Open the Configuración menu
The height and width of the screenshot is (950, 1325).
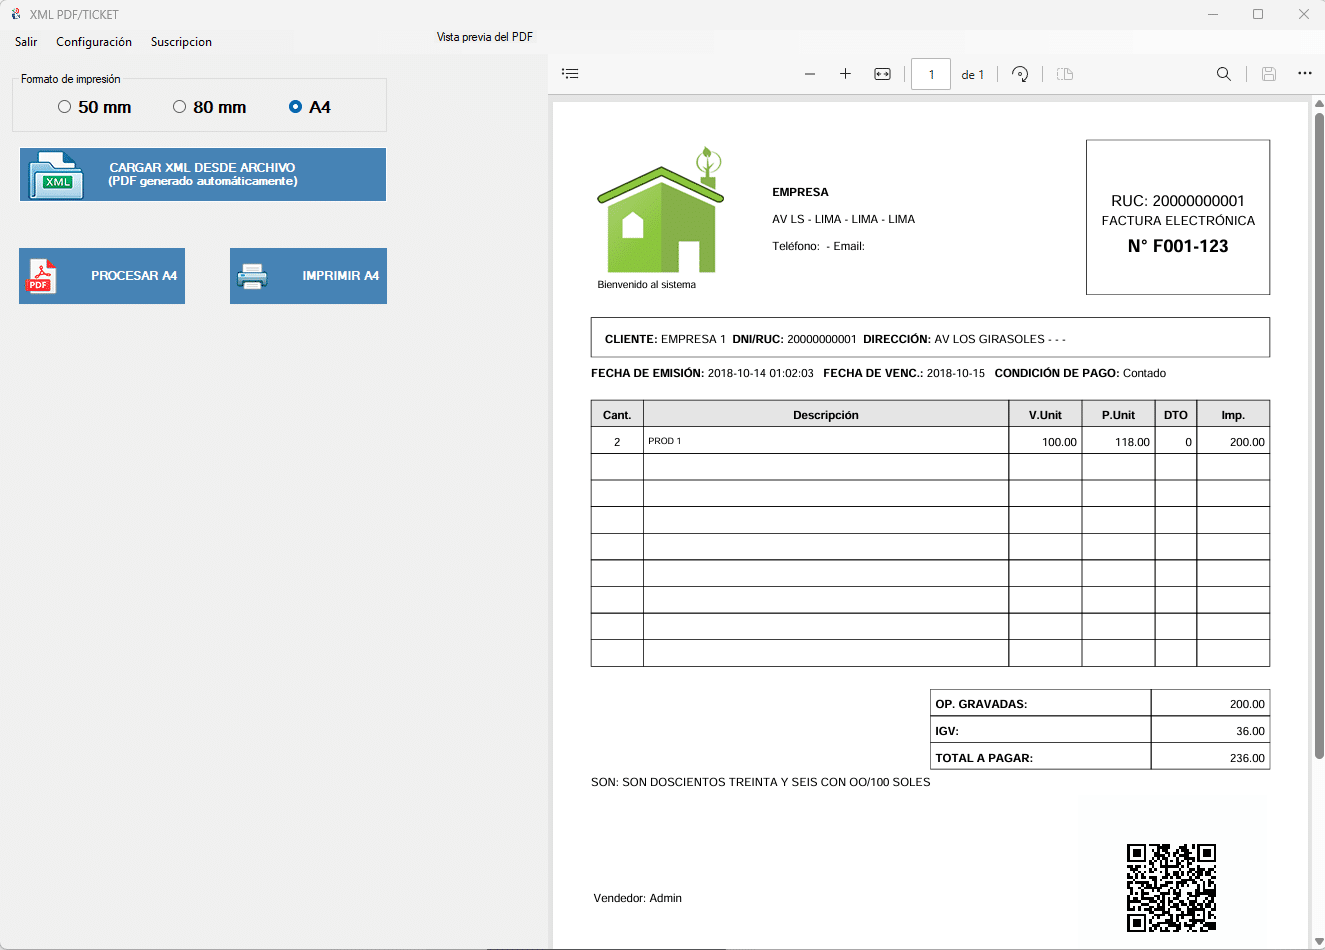coord(94,42)
